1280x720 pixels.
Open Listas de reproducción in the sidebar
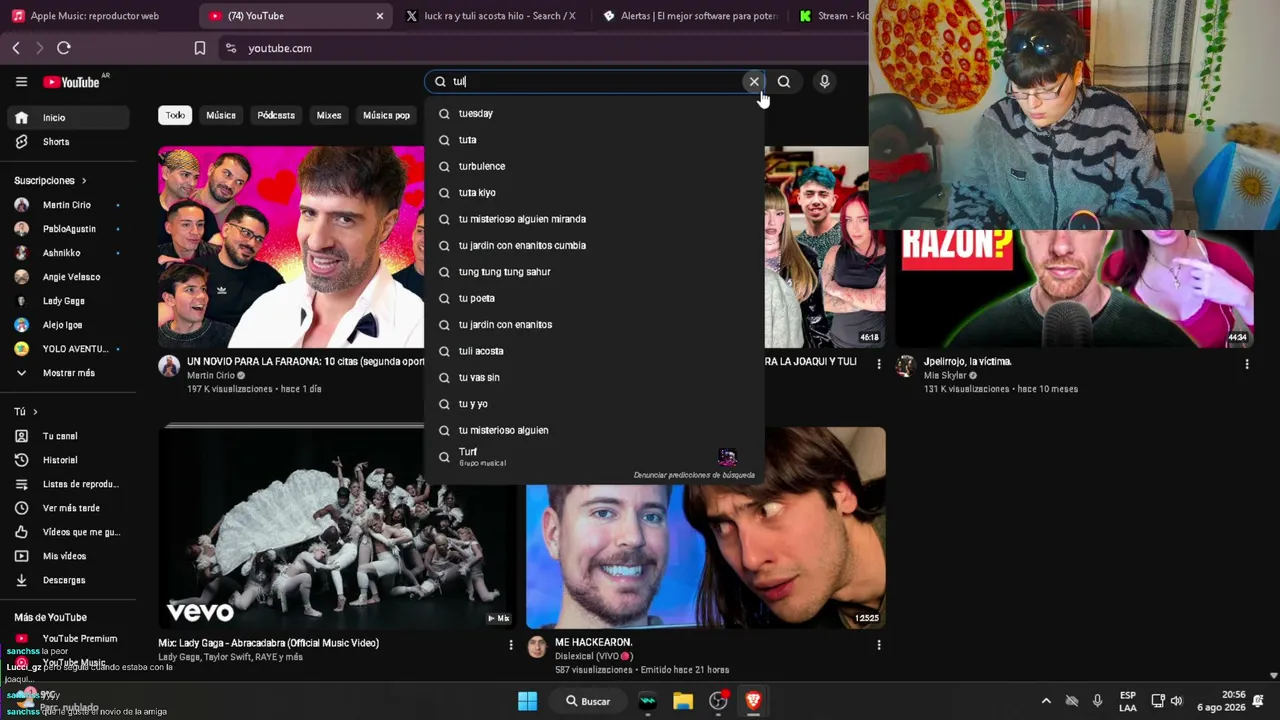pos(68,484)
